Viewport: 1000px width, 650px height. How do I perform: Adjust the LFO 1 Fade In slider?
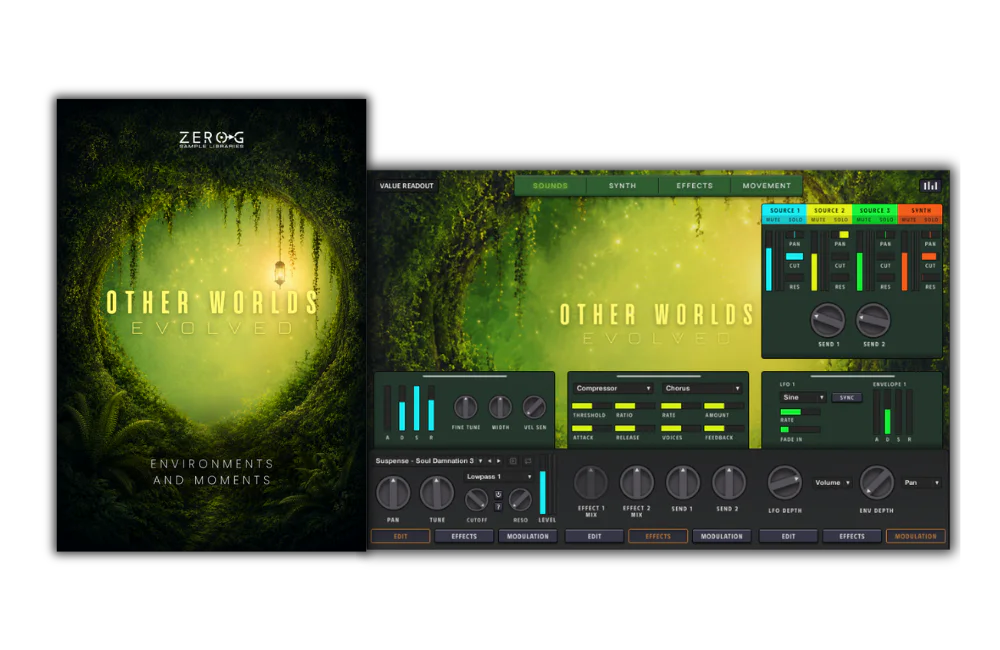[x=800, y=430]
